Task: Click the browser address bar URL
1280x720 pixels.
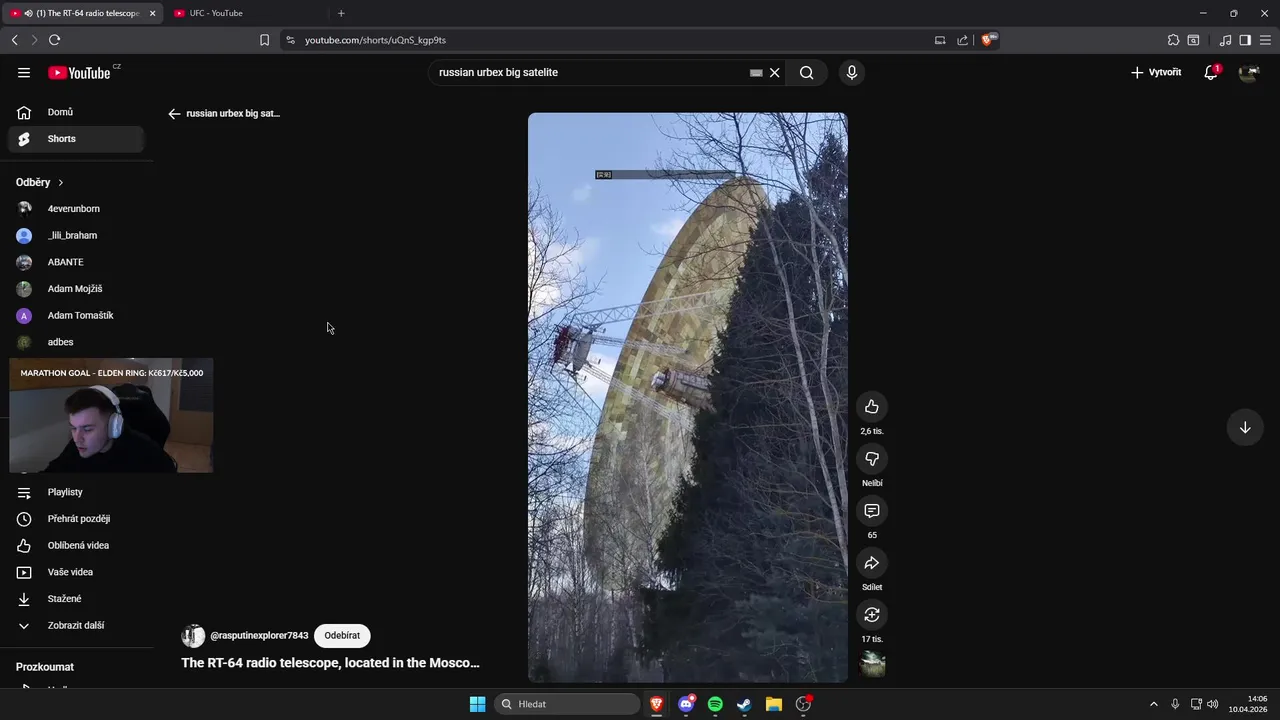Action: tap(375, 40)
